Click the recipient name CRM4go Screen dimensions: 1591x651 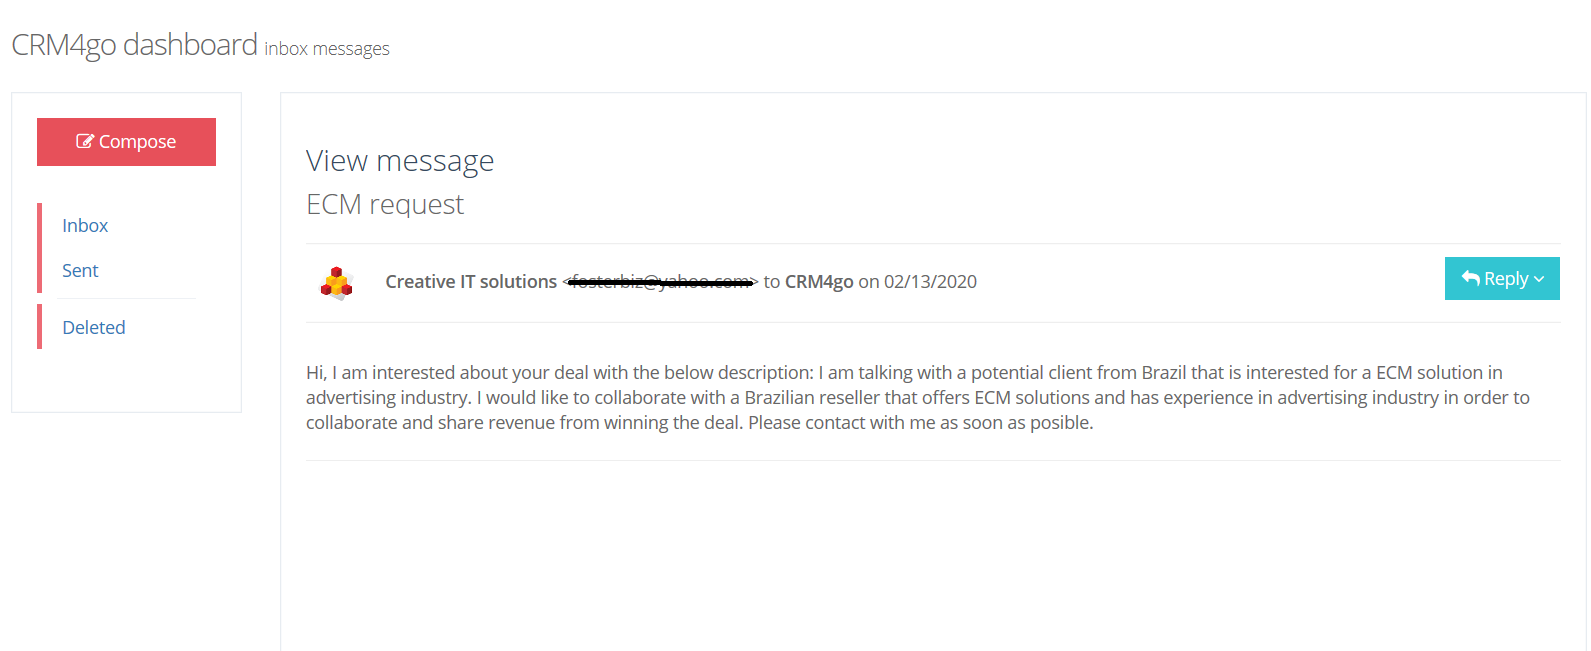pyautogui.click(x=819, y=282)
